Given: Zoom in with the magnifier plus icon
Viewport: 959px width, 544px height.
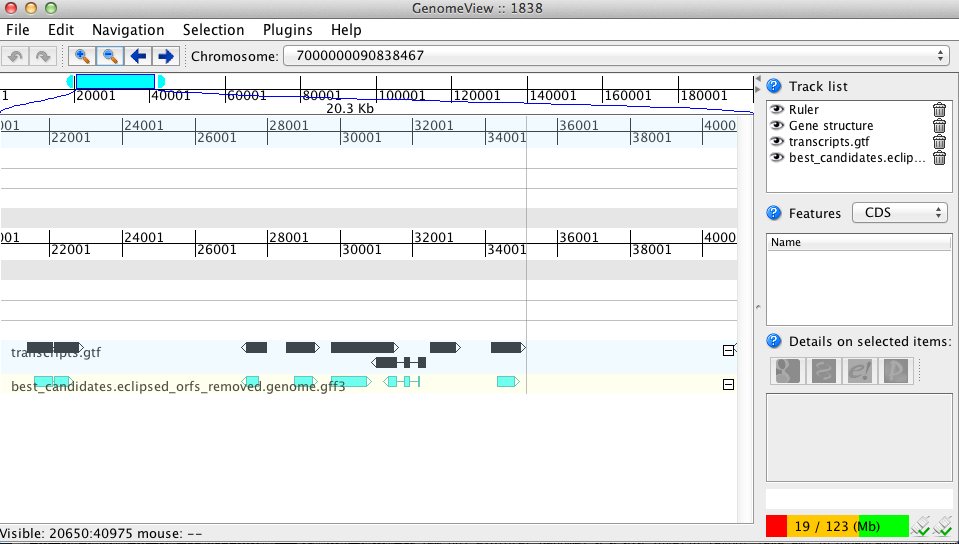Looking at the screenshot, I should pos(81,56).
